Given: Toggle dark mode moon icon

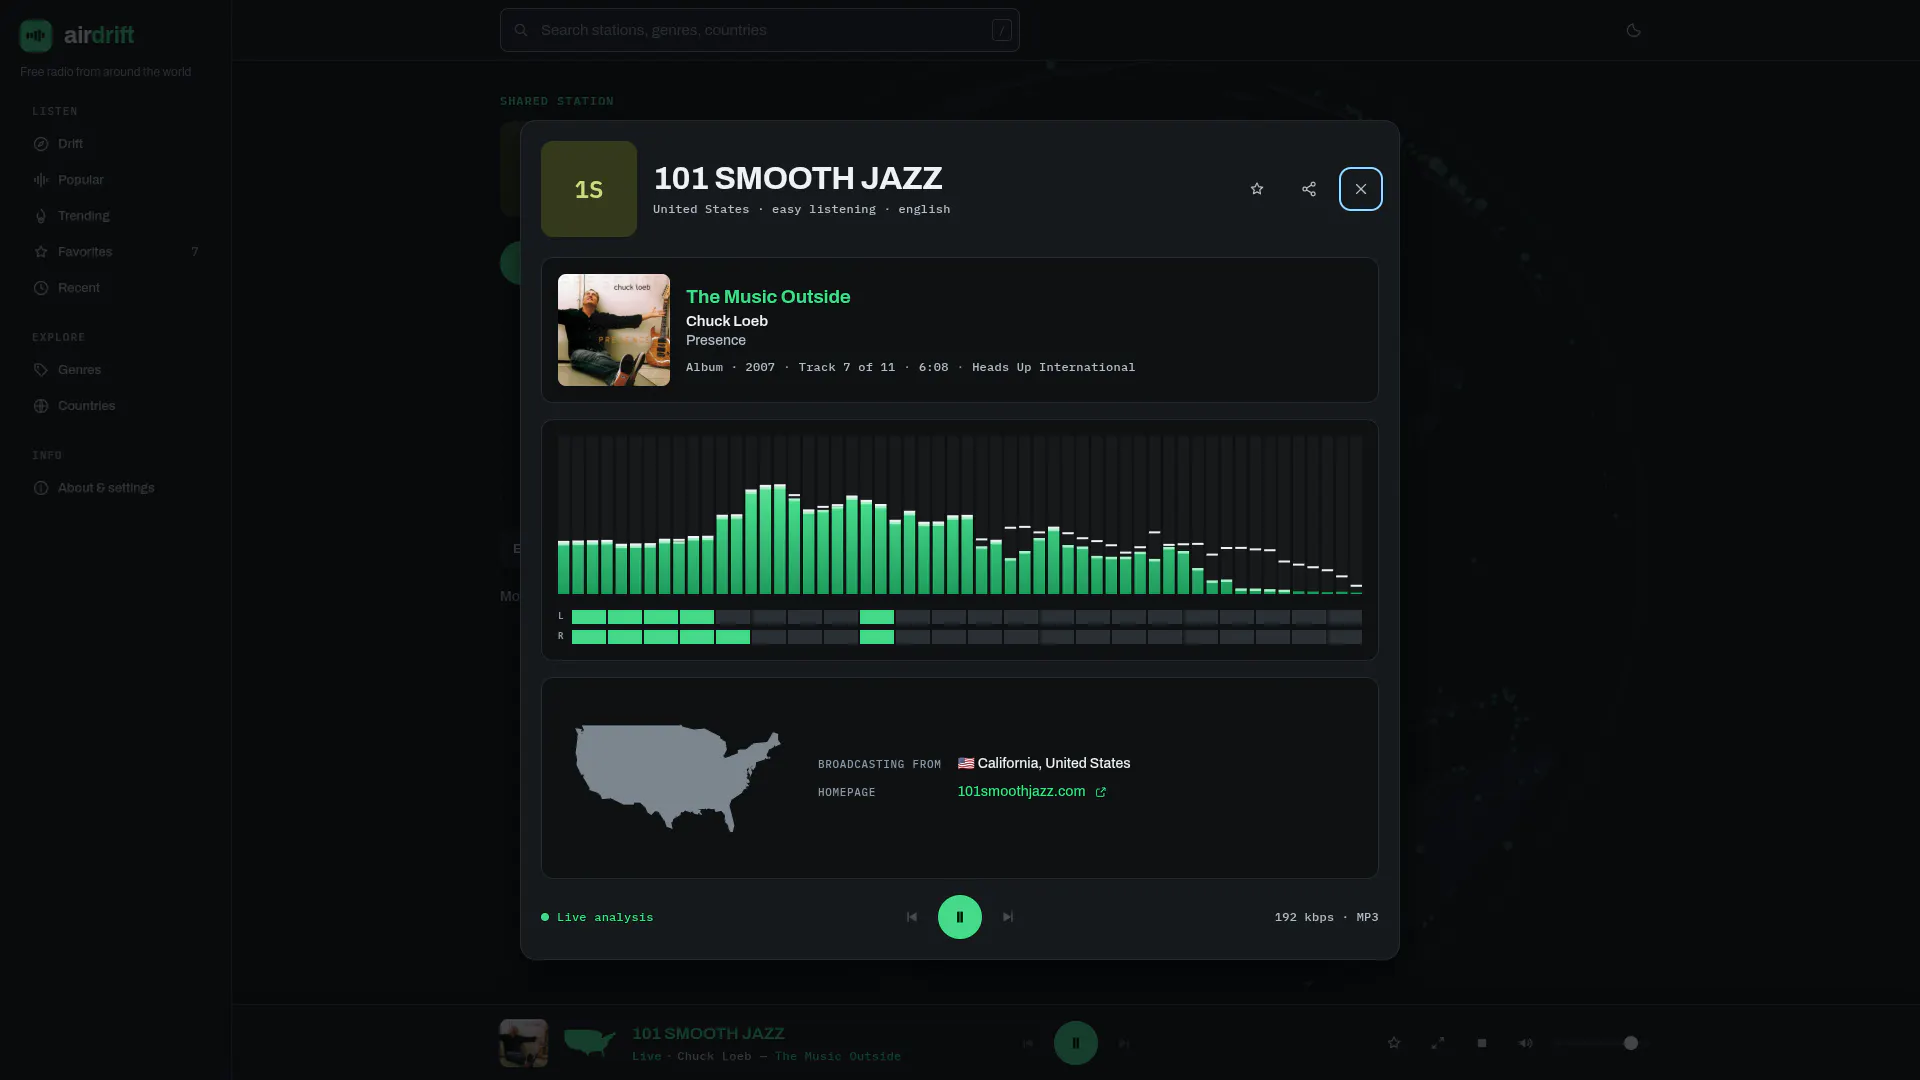Looking at the screenshot, I should (x=1634, y=30).
